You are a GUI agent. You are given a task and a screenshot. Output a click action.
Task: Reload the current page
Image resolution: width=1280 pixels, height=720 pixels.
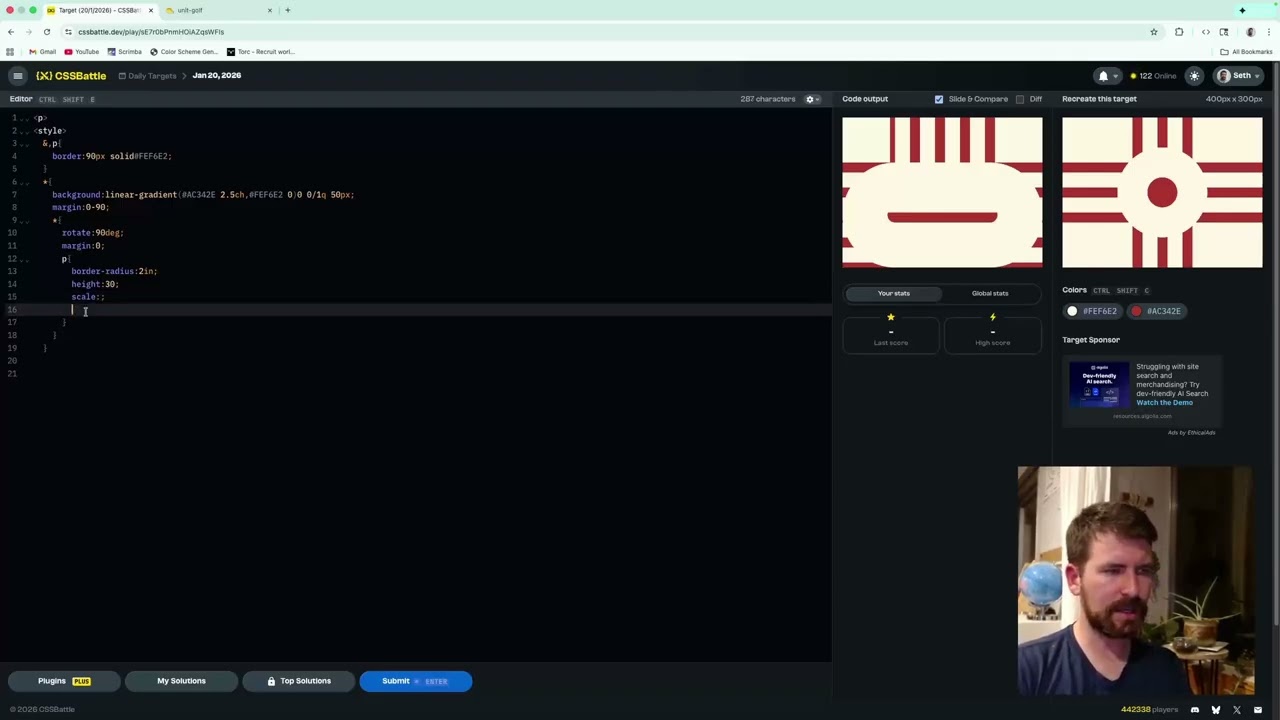[x=47, y=32]
